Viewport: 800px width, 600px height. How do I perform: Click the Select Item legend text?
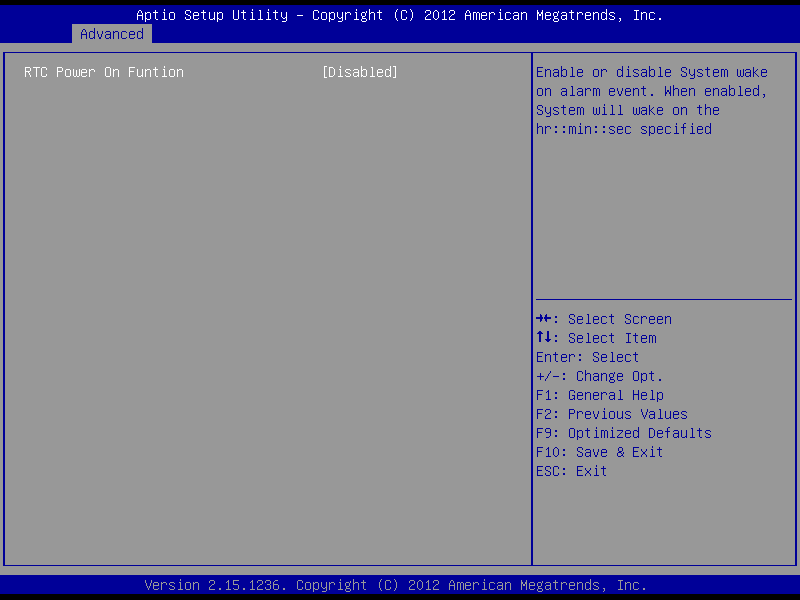tap(612, 338)
